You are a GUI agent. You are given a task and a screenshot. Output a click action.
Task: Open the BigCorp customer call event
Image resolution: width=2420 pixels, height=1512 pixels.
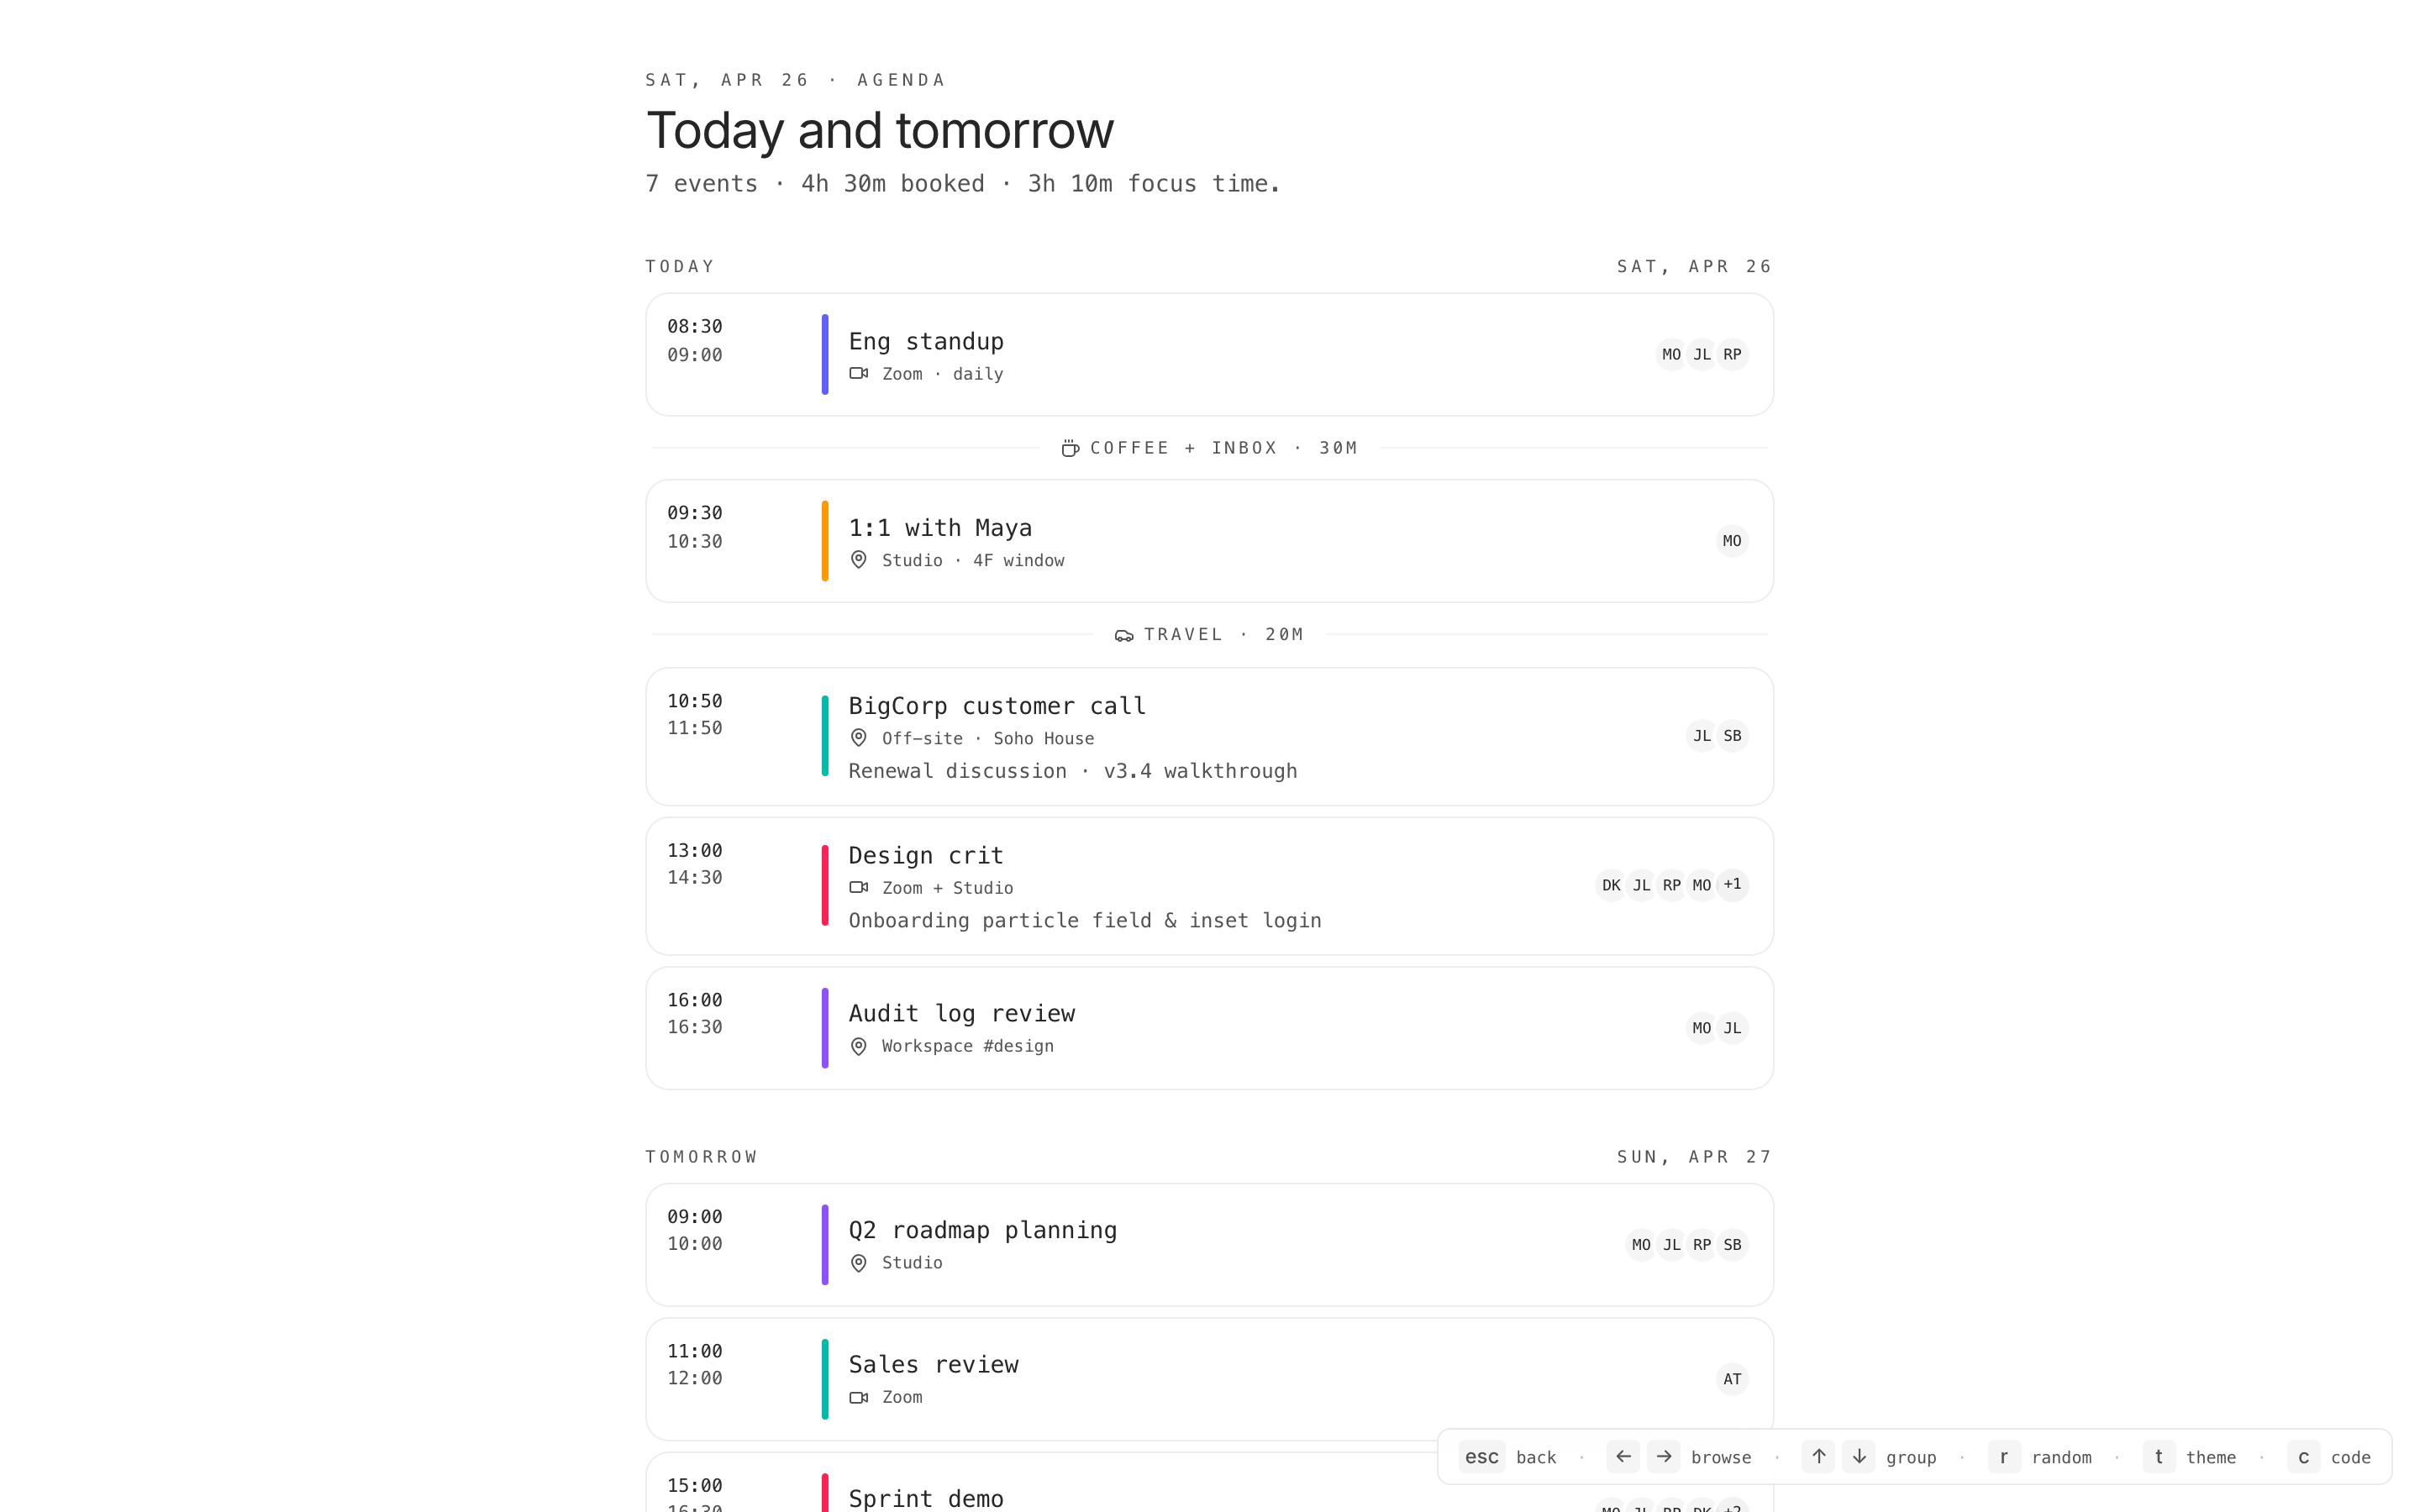pos(997,706)
